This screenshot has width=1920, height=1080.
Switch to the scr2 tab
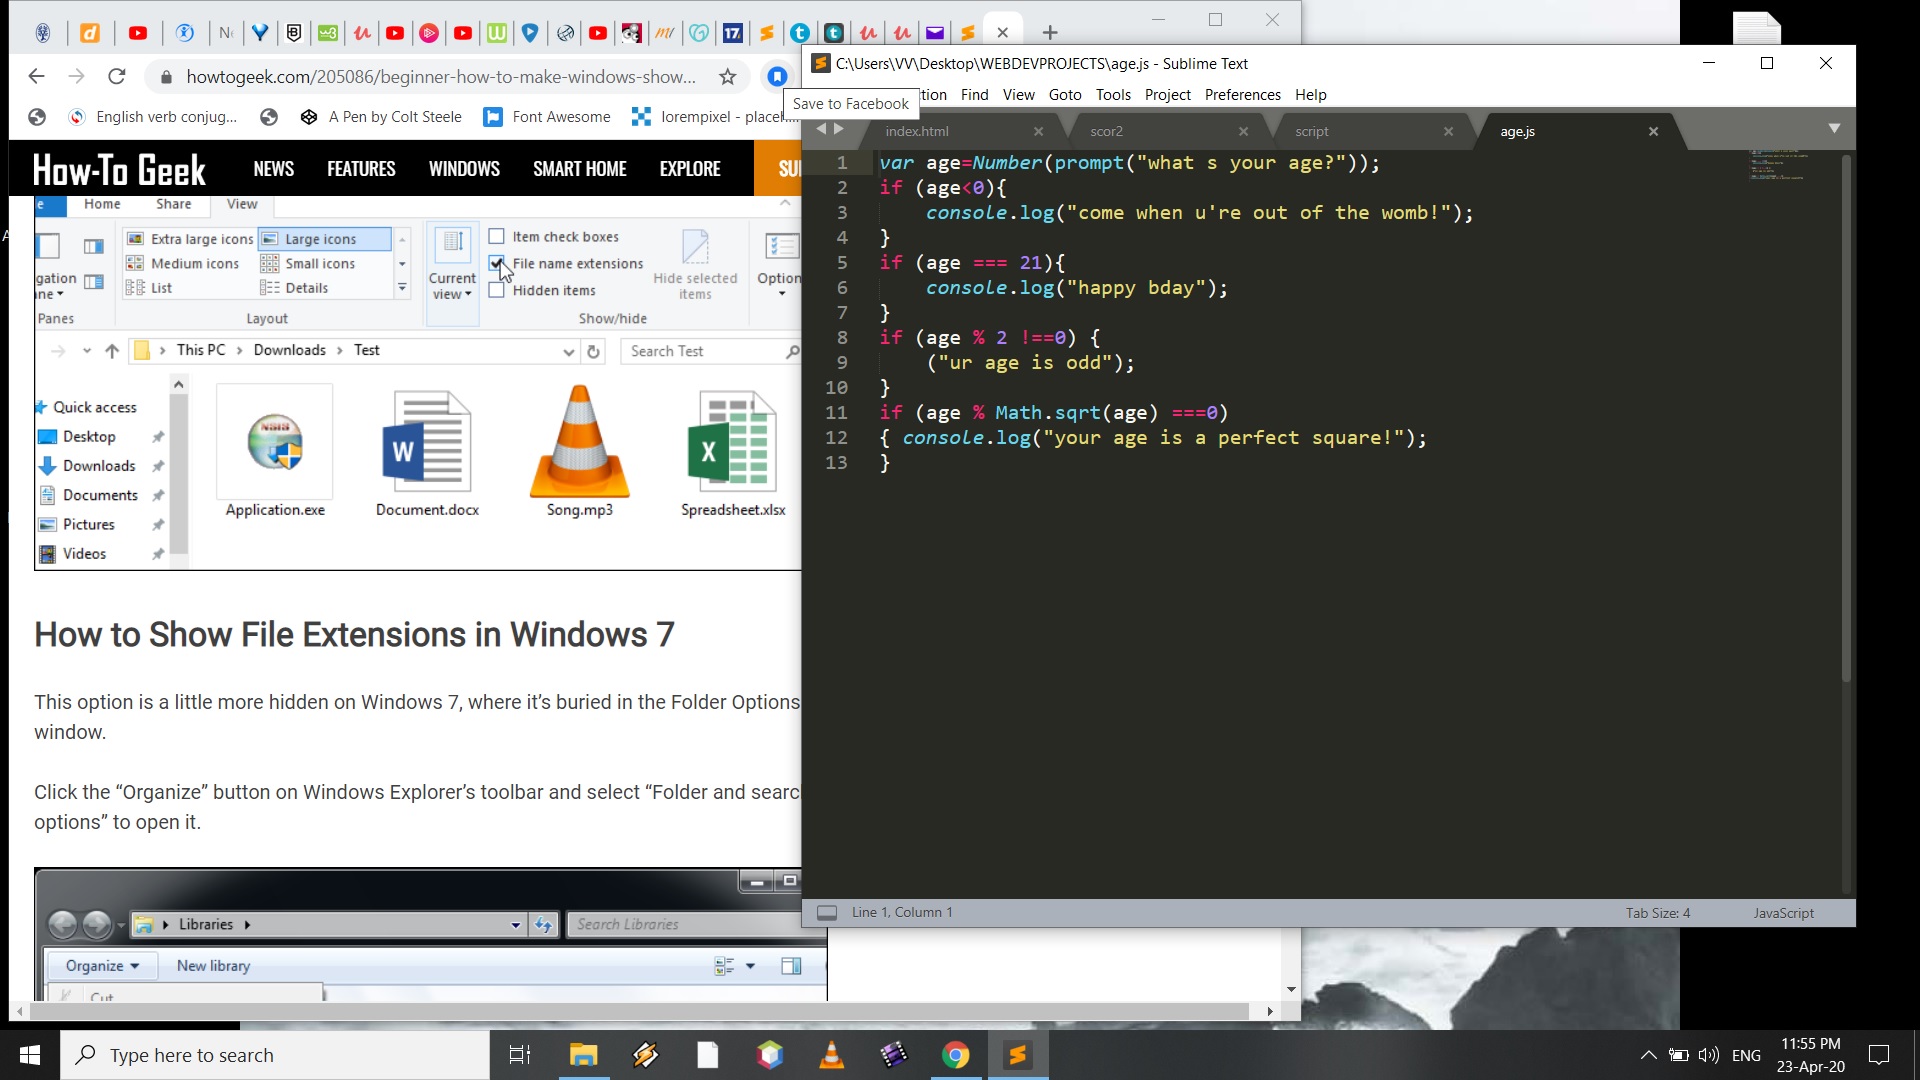pyautogui.click(x=1106, y=131)
